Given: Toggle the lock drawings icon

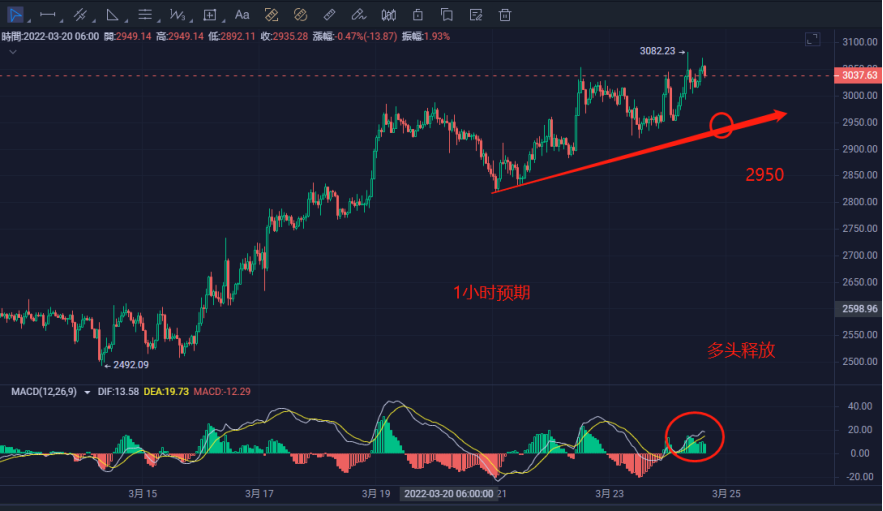Looking at the screenshot, I should [418, 15].
